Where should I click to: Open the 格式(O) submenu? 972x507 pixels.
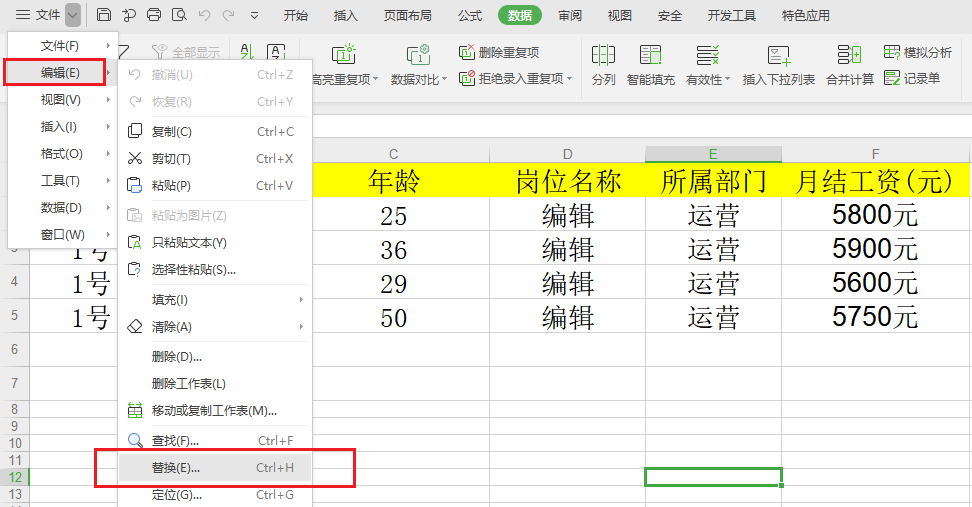tap(62, 154)
